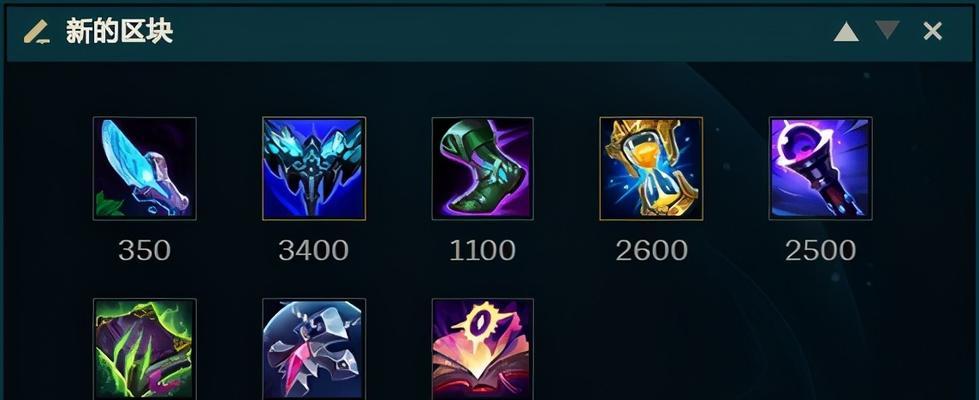Select the silver helmet with pink plume
This screenshot has width=979, height=400.
314,349
